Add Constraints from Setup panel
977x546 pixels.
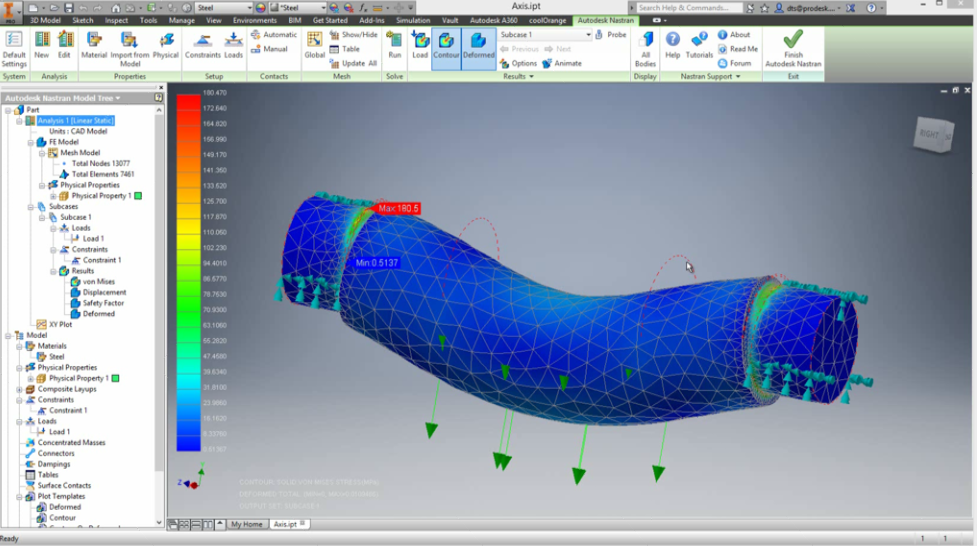click(203, 45)
